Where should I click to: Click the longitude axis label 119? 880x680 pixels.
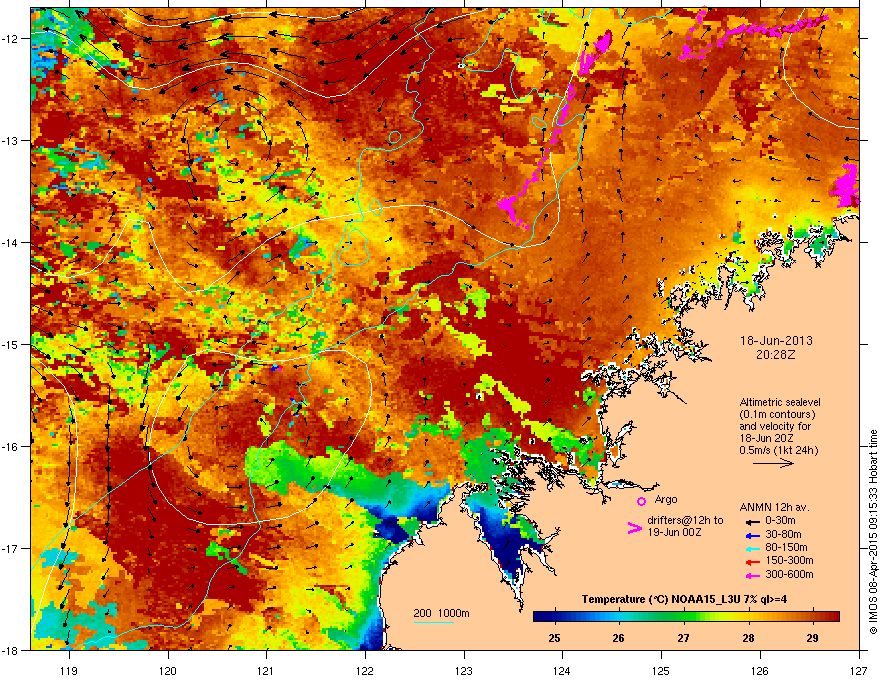pos(69,670)
